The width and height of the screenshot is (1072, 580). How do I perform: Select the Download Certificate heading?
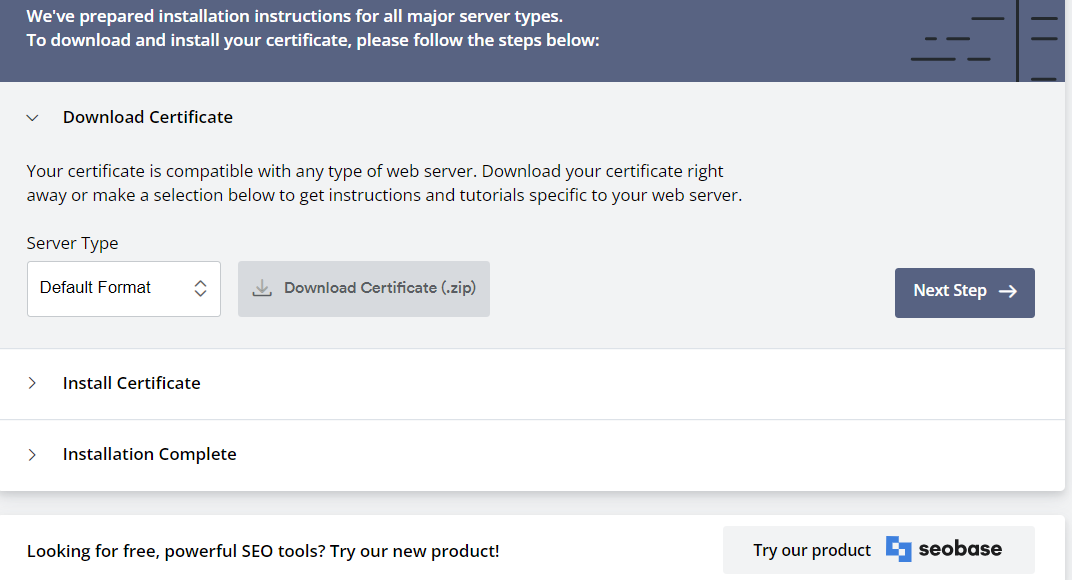[x=148, y=117]
